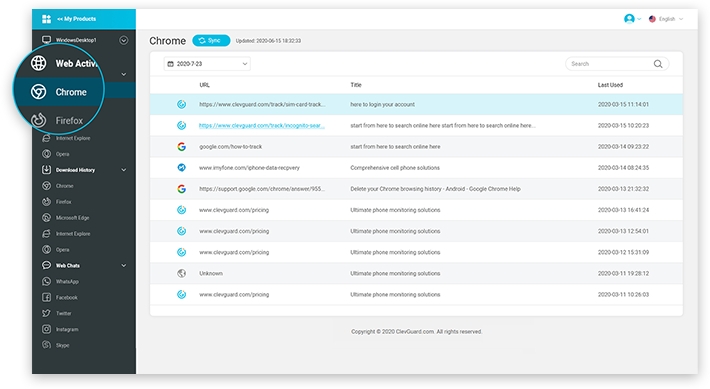The width and height of the screenshot is (710, 389).
Task: Open the user account menu
Action: (x=632, y=19)
